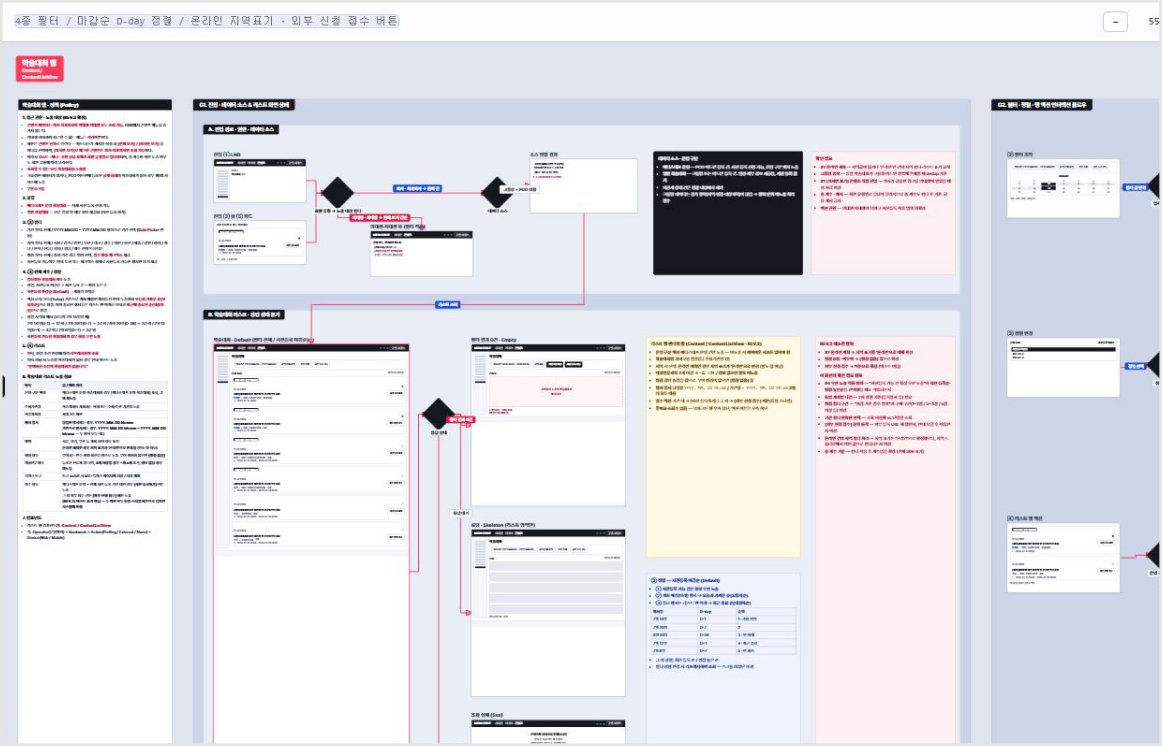The width and height of the screenshot is (1162, 746).
Task: Click the minus zoom-out button
Action: (x=1115, y=21)
